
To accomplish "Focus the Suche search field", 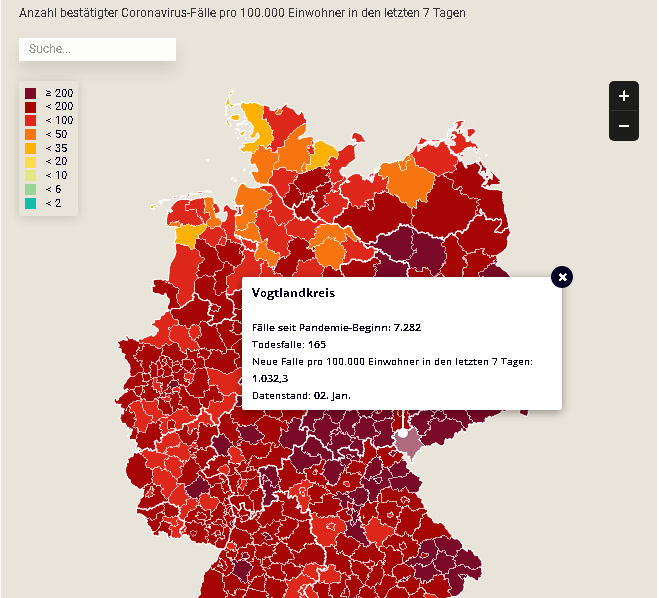I will click(97, 49).
